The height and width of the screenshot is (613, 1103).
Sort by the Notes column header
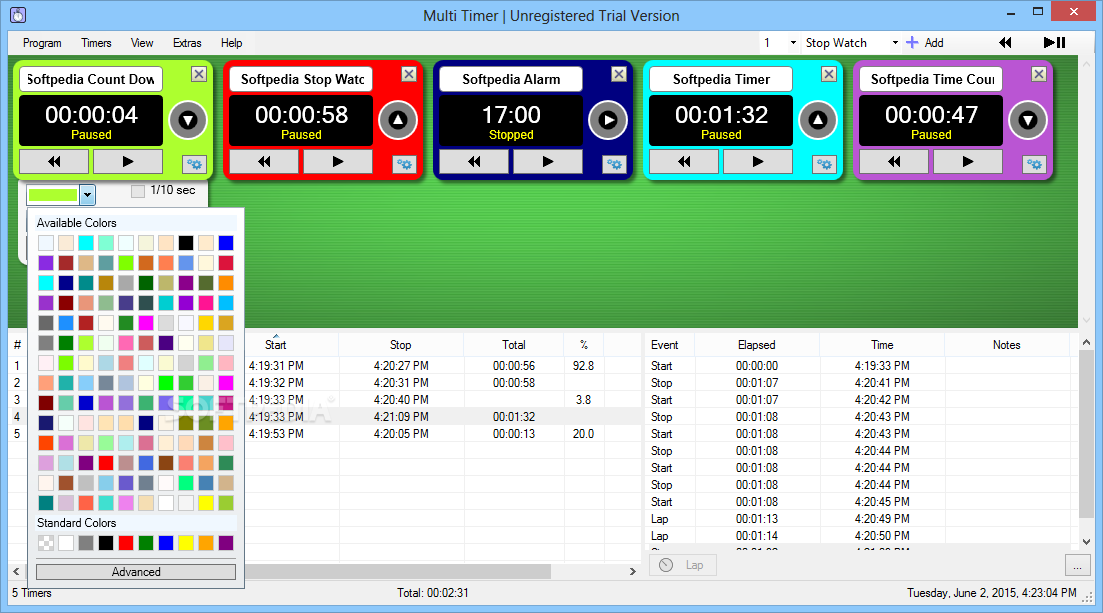click(1007, 345)
